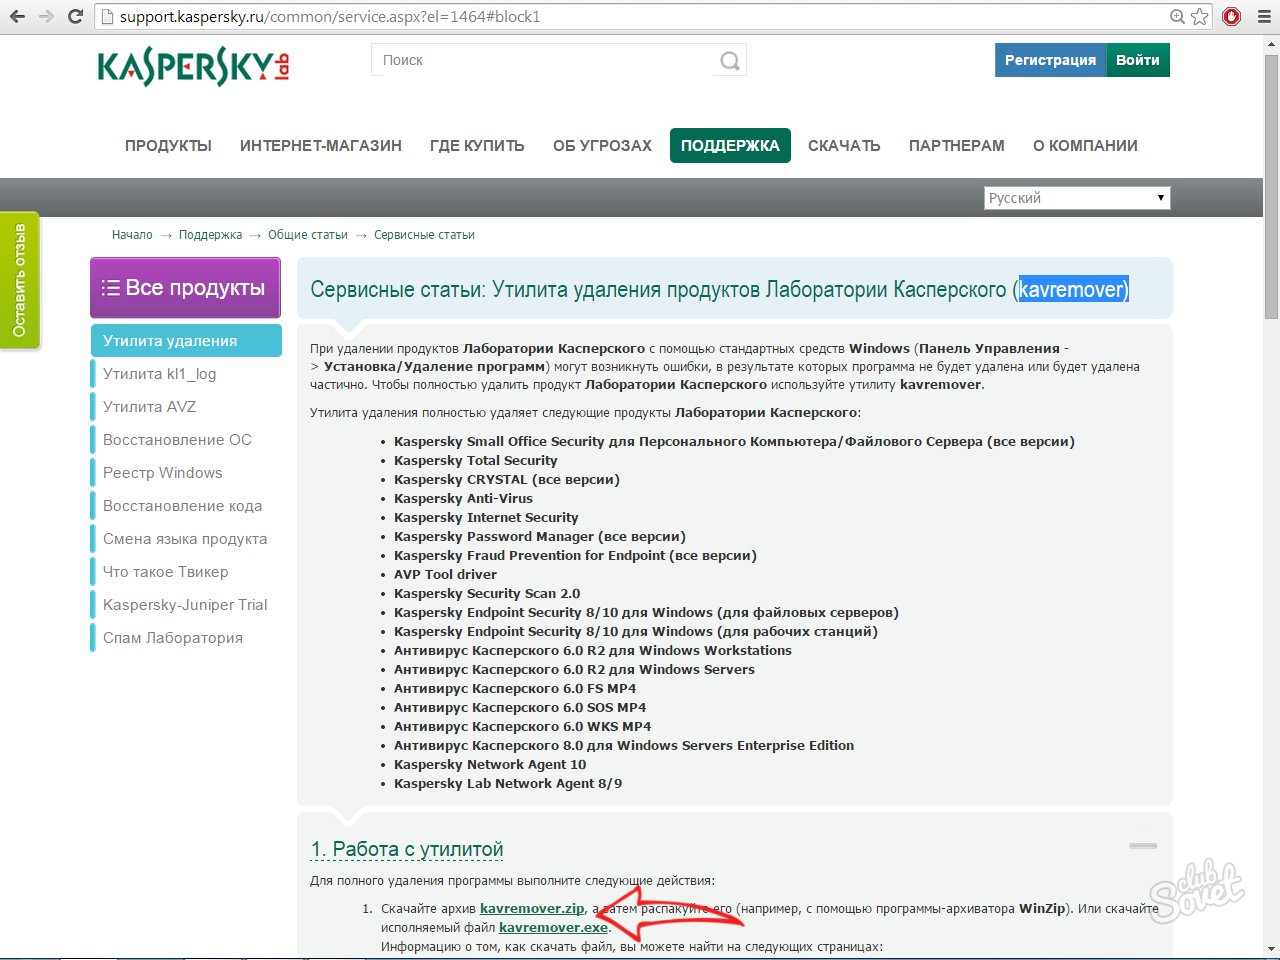
Task: Click the Начало breadcrumb link
Action: click(x=132, y=235)
